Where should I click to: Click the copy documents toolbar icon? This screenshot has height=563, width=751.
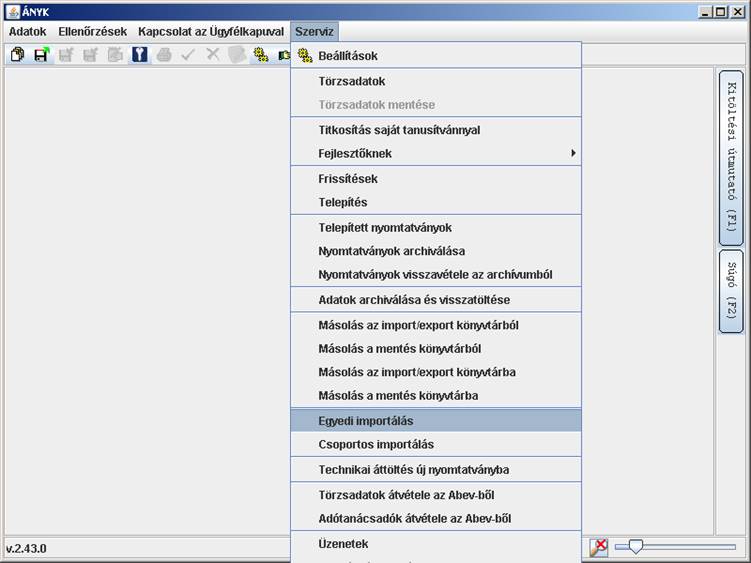[17, 55]
